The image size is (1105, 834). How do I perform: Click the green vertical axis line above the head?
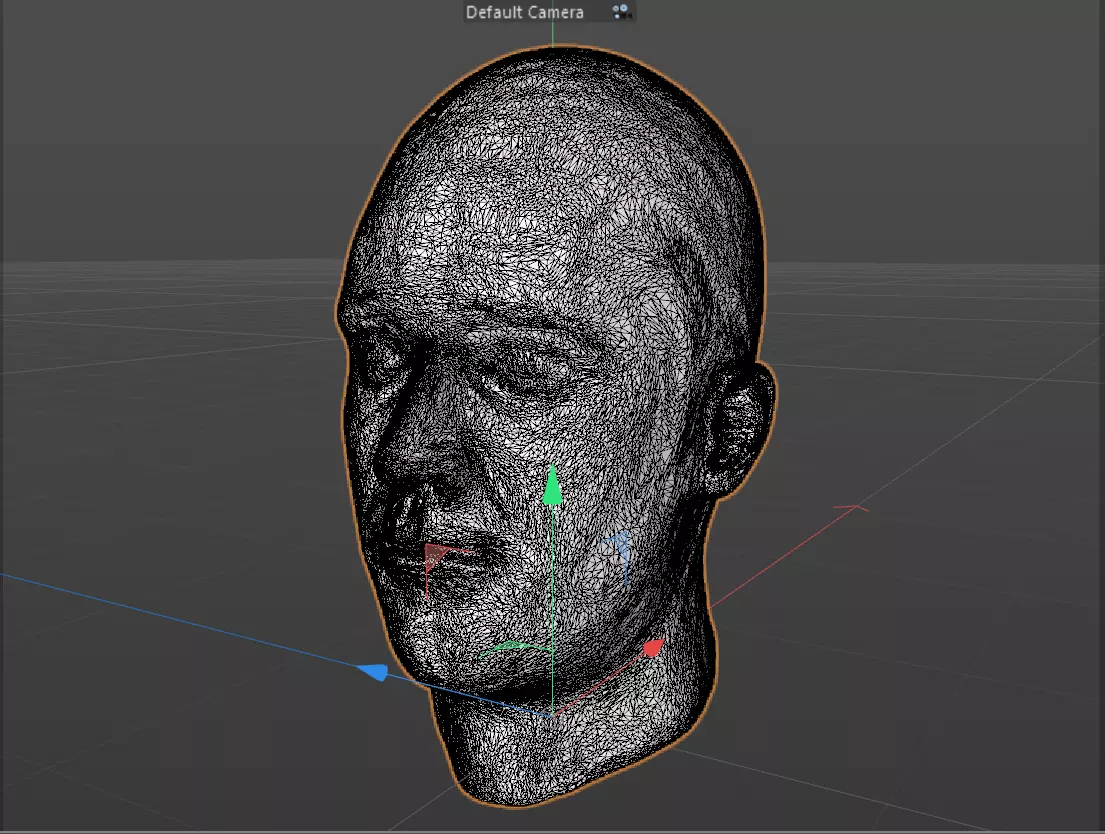pyautogui.click(x=552, y=34)
